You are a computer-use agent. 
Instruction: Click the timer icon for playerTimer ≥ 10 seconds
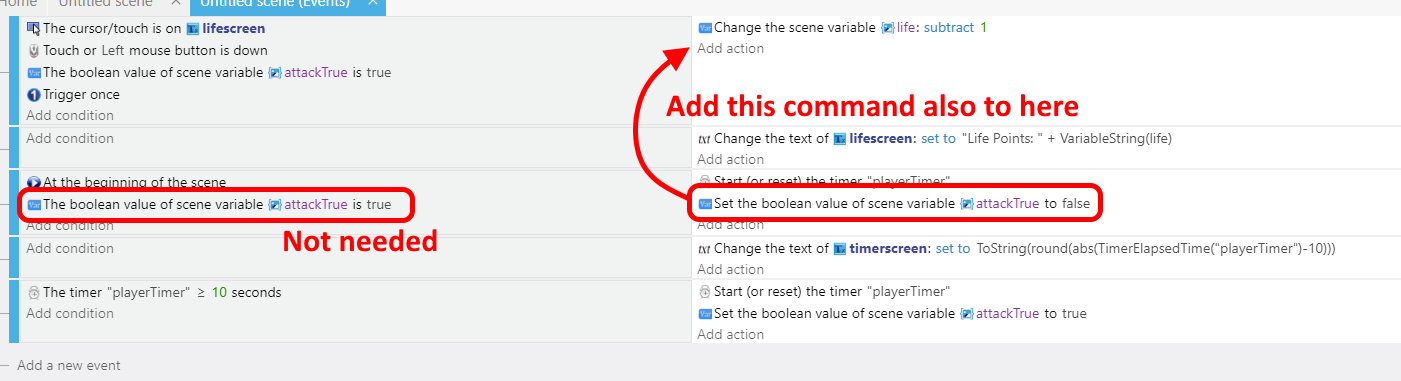point(34,293)
